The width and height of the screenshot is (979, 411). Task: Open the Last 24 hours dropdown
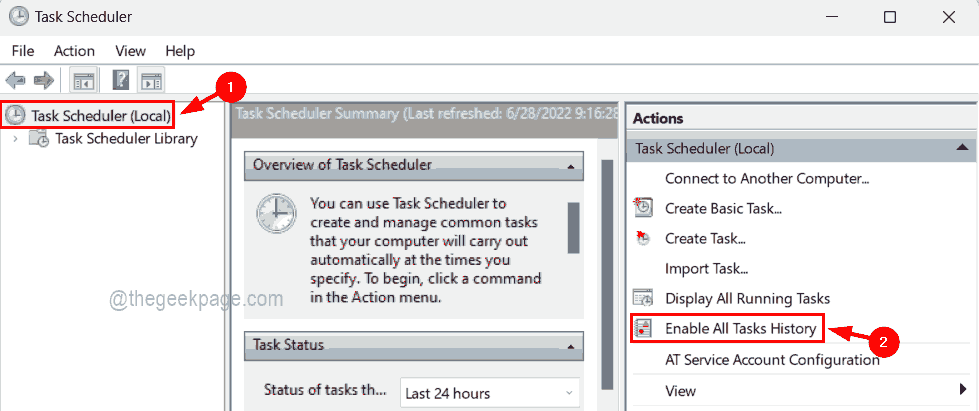point(490,393)
